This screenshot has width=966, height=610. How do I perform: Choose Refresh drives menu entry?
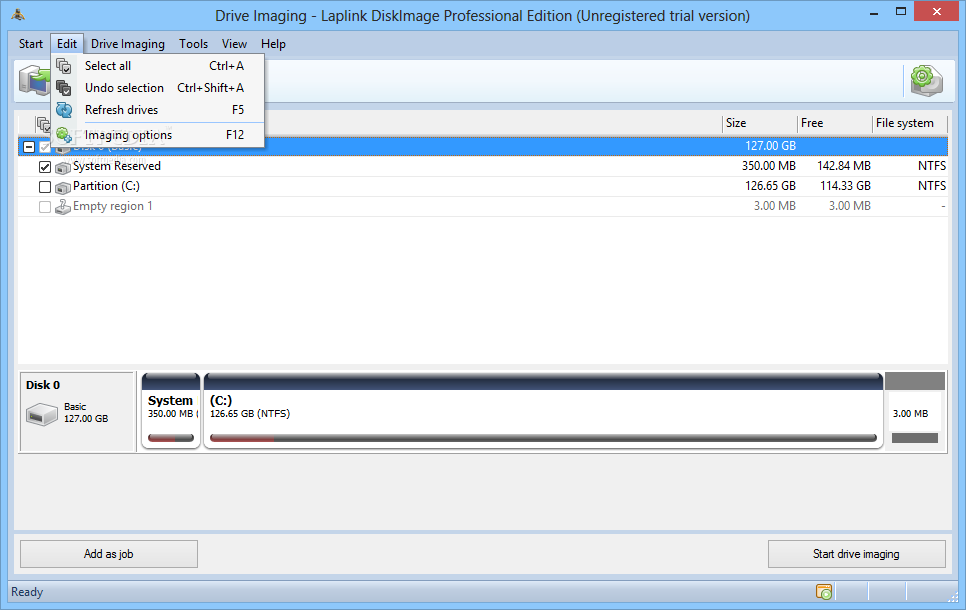158,110
